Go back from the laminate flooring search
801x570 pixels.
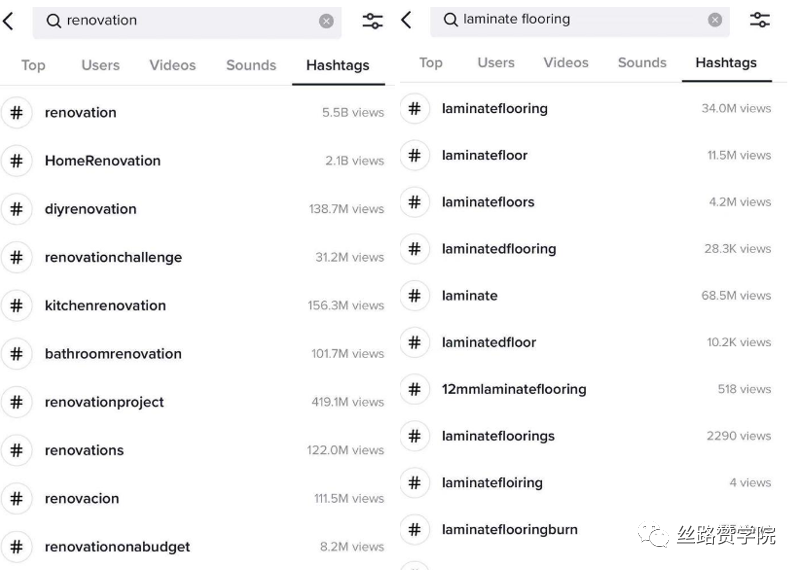pos(407,20)
